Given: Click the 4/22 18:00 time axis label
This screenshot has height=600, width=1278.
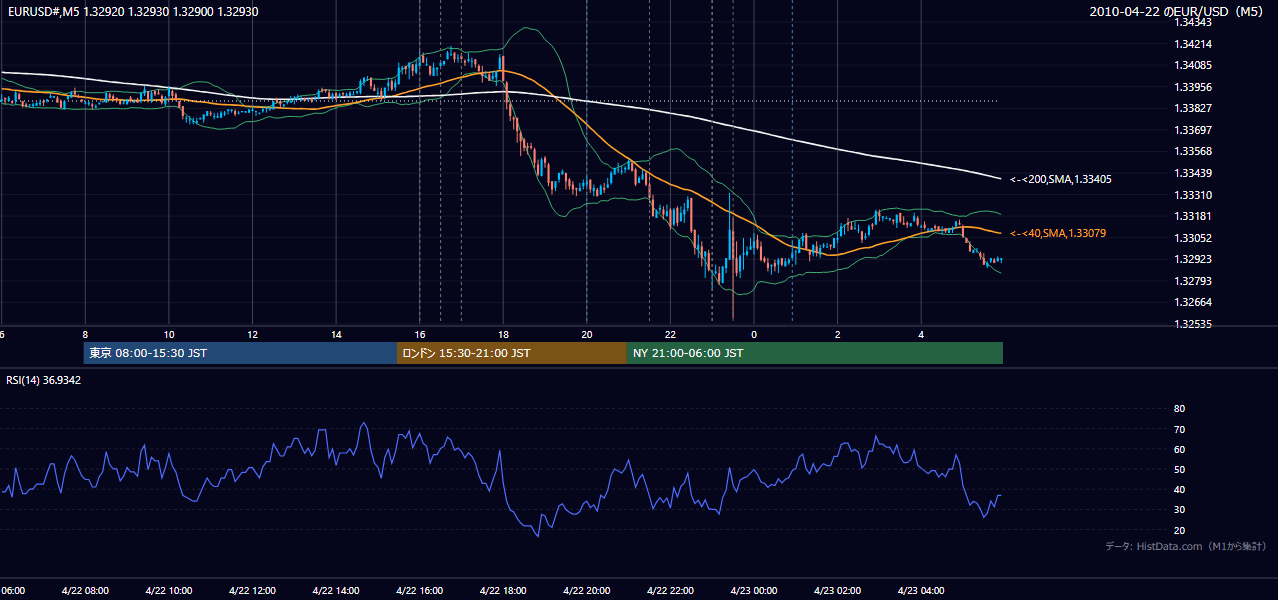Looking at the screenshot, I should coord(503,590).
